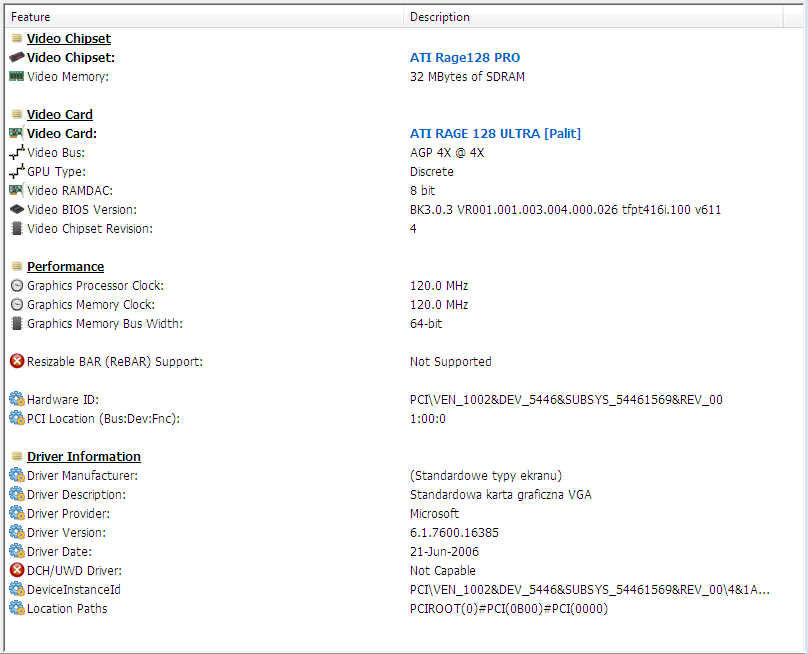Open the ATI RAGE 128 ULTRA [Palit] link

pyautogui.click(x=495, y=134)
